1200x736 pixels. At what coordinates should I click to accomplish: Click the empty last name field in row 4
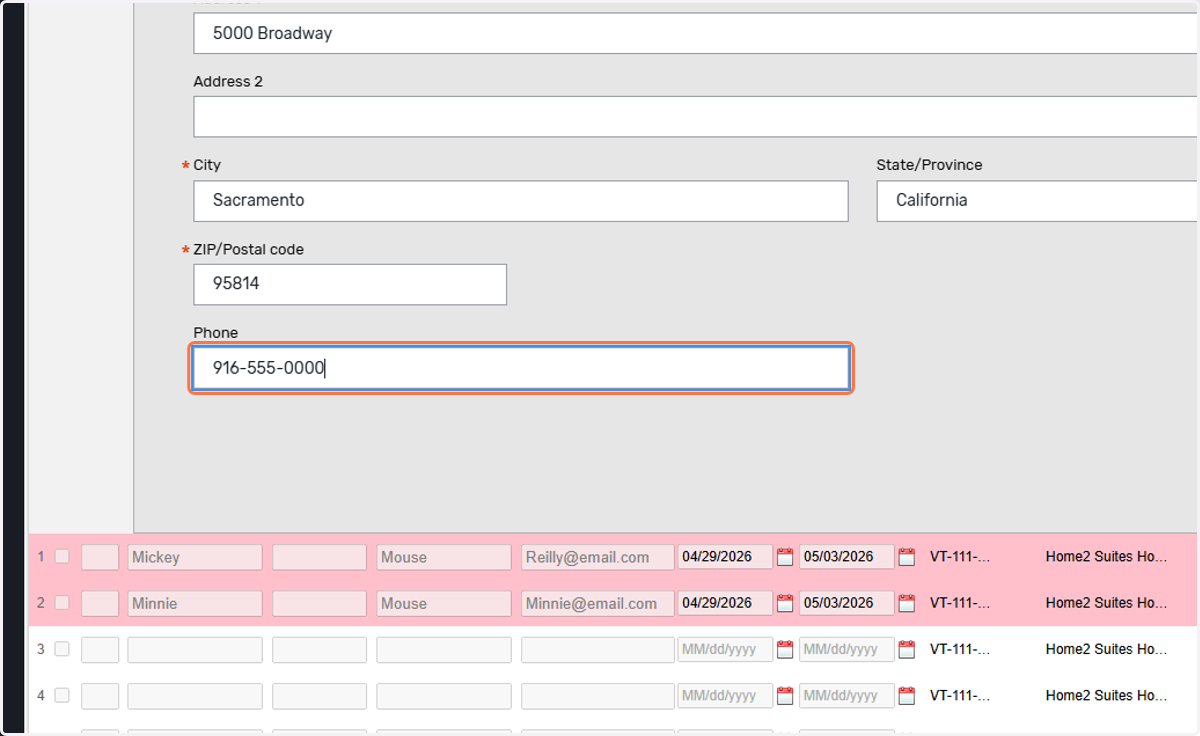pyautogui.click(x=444, y=695)
